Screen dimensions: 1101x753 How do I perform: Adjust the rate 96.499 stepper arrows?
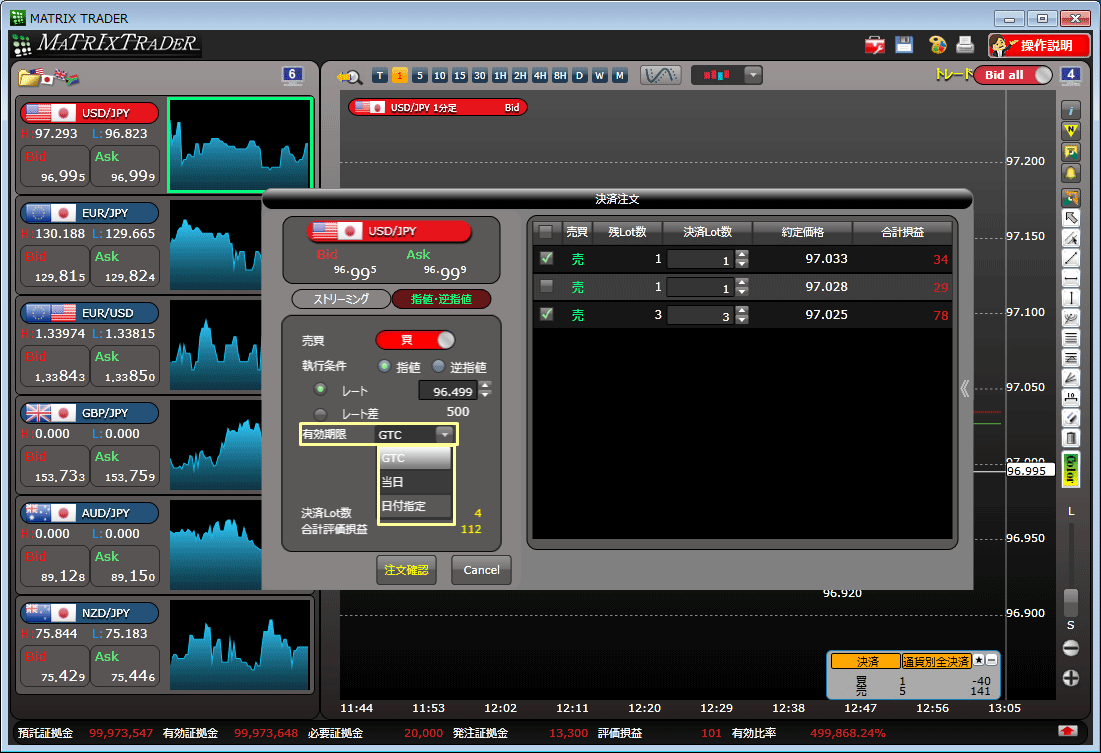485,391
